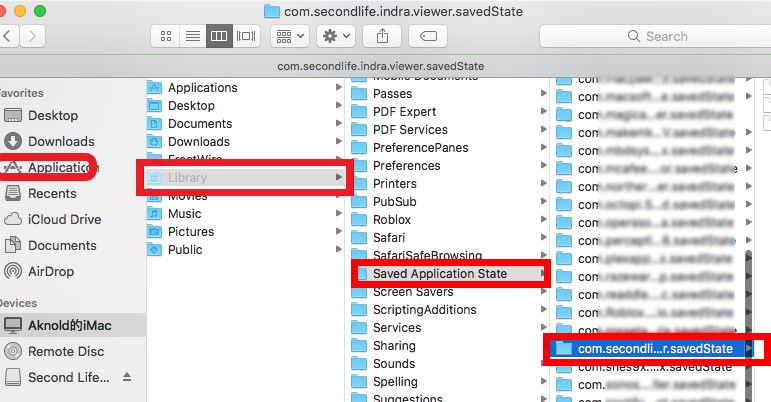Expand Music folder disclosure arrow
This screenshot has height=402, width=771.
click(338, 213)
